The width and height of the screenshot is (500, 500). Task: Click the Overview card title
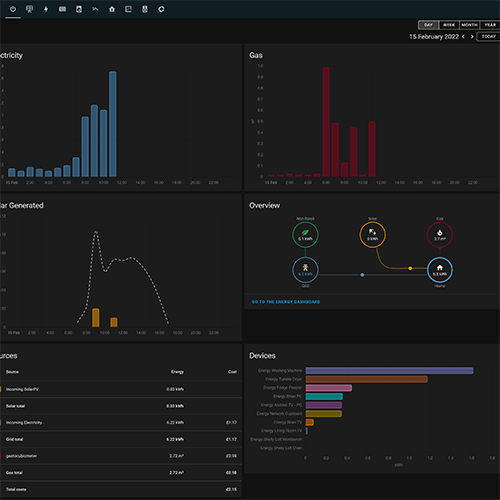coord(264,205)
